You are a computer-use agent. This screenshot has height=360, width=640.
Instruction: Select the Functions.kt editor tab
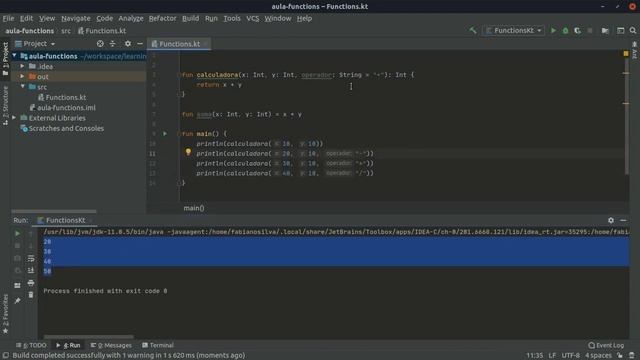point(179,44)
